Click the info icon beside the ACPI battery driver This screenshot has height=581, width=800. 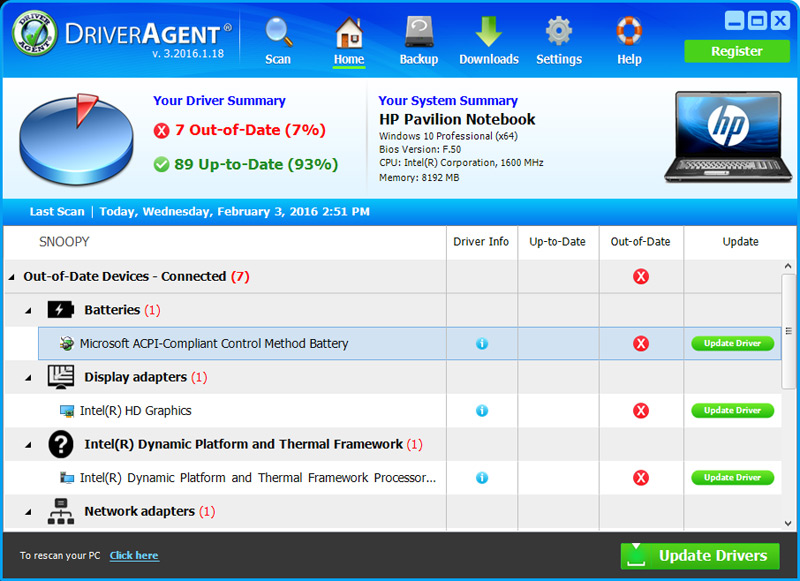(x=481, y=343)
